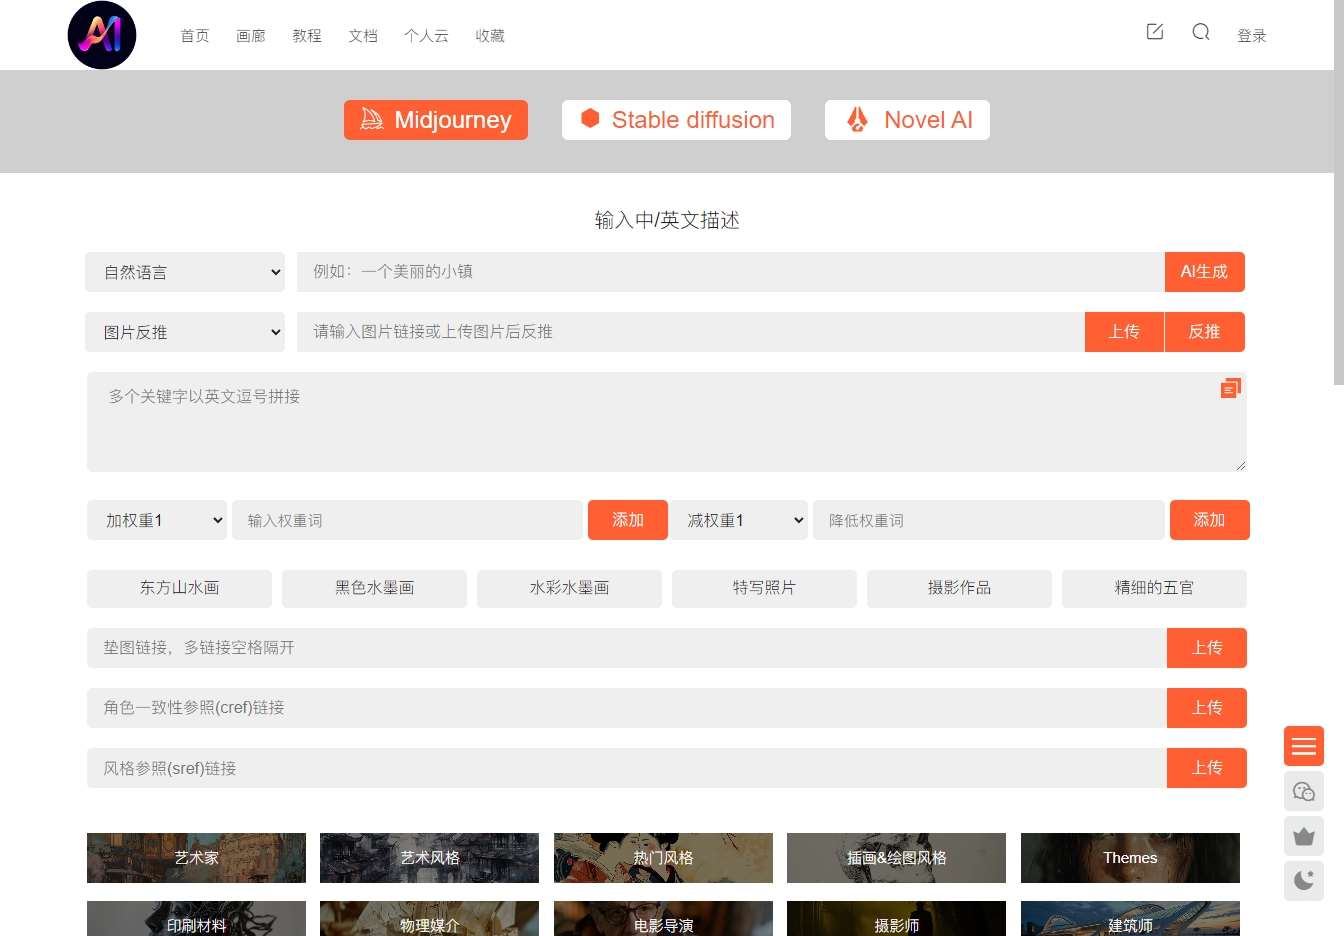The width and height of the screenshot is (1344, 936).
Task: Expand the 加权重1 dropdown
Action: [x=158, y=520]
